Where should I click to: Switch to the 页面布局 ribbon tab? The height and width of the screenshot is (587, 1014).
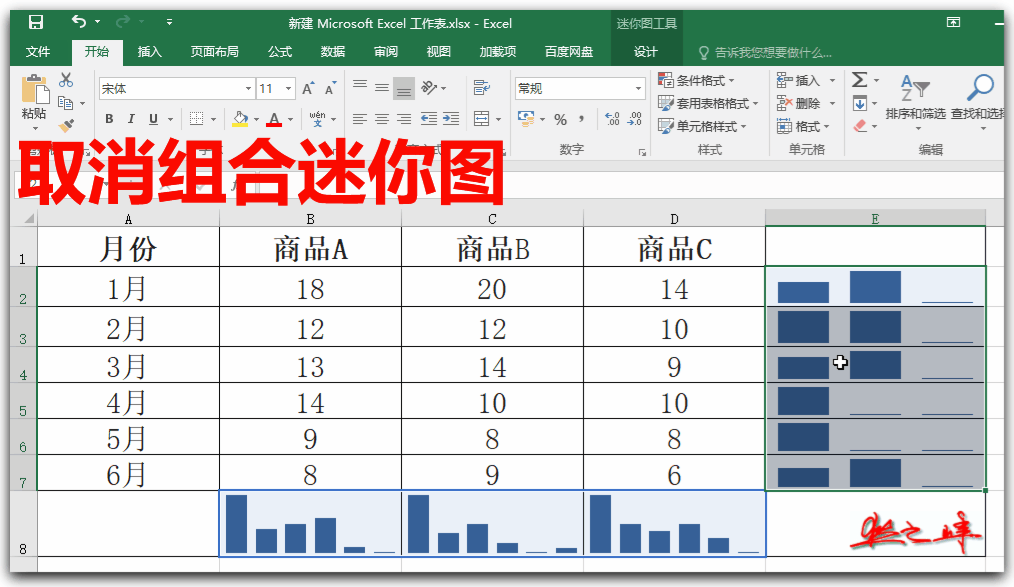tap(215, 52)
